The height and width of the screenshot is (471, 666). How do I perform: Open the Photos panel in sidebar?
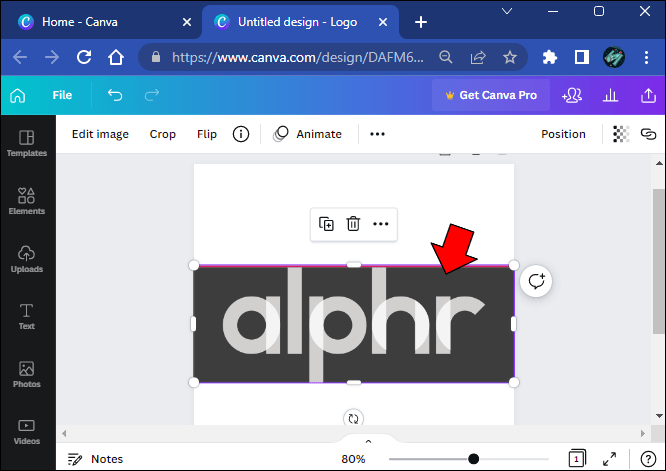coord(27,375)
